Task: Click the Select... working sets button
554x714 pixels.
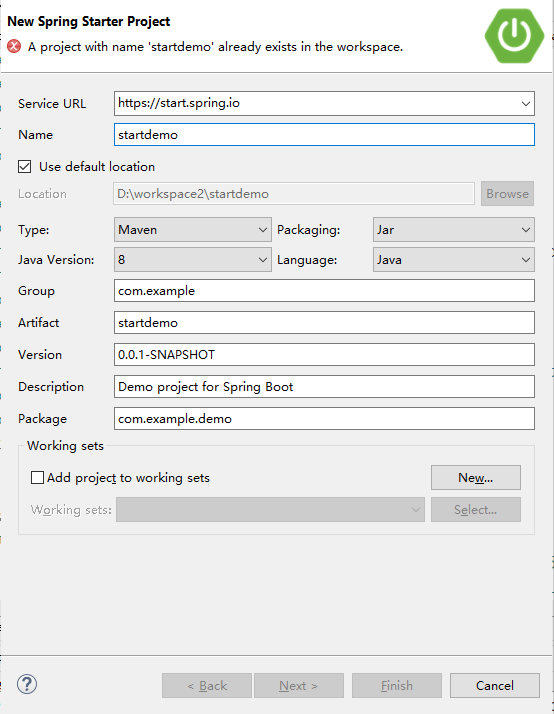Action: [x=476, y=510]
